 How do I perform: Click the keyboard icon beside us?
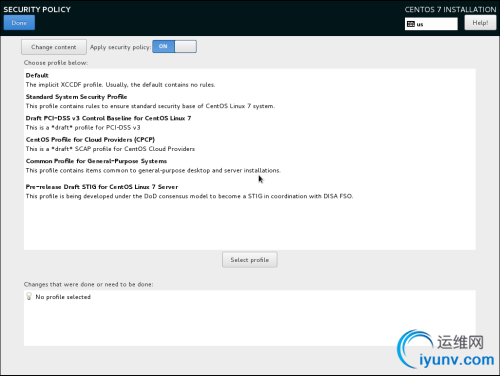click(411, 24)
